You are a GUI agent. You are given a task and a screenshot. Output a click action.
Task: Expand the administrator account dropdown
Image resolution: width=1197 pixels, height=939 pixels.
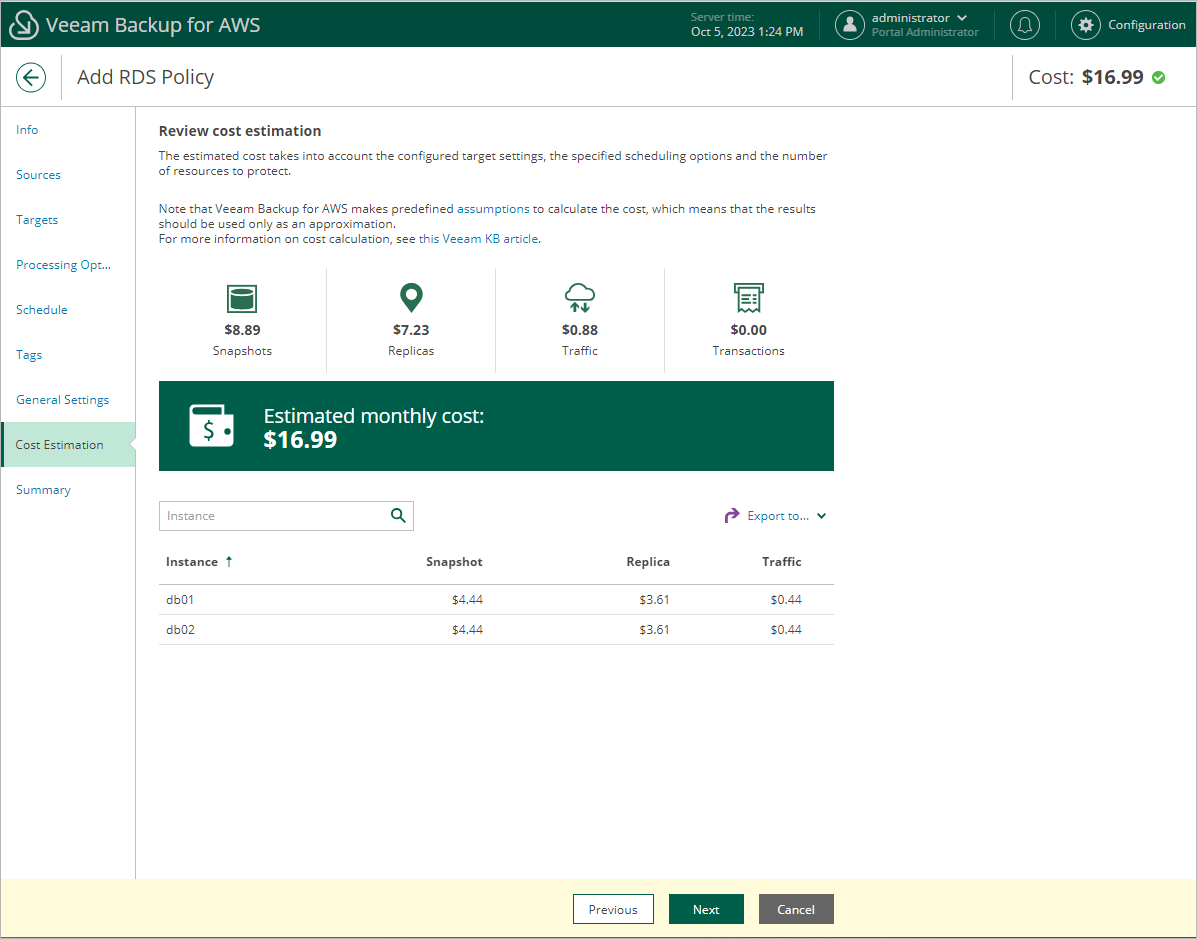962,18
